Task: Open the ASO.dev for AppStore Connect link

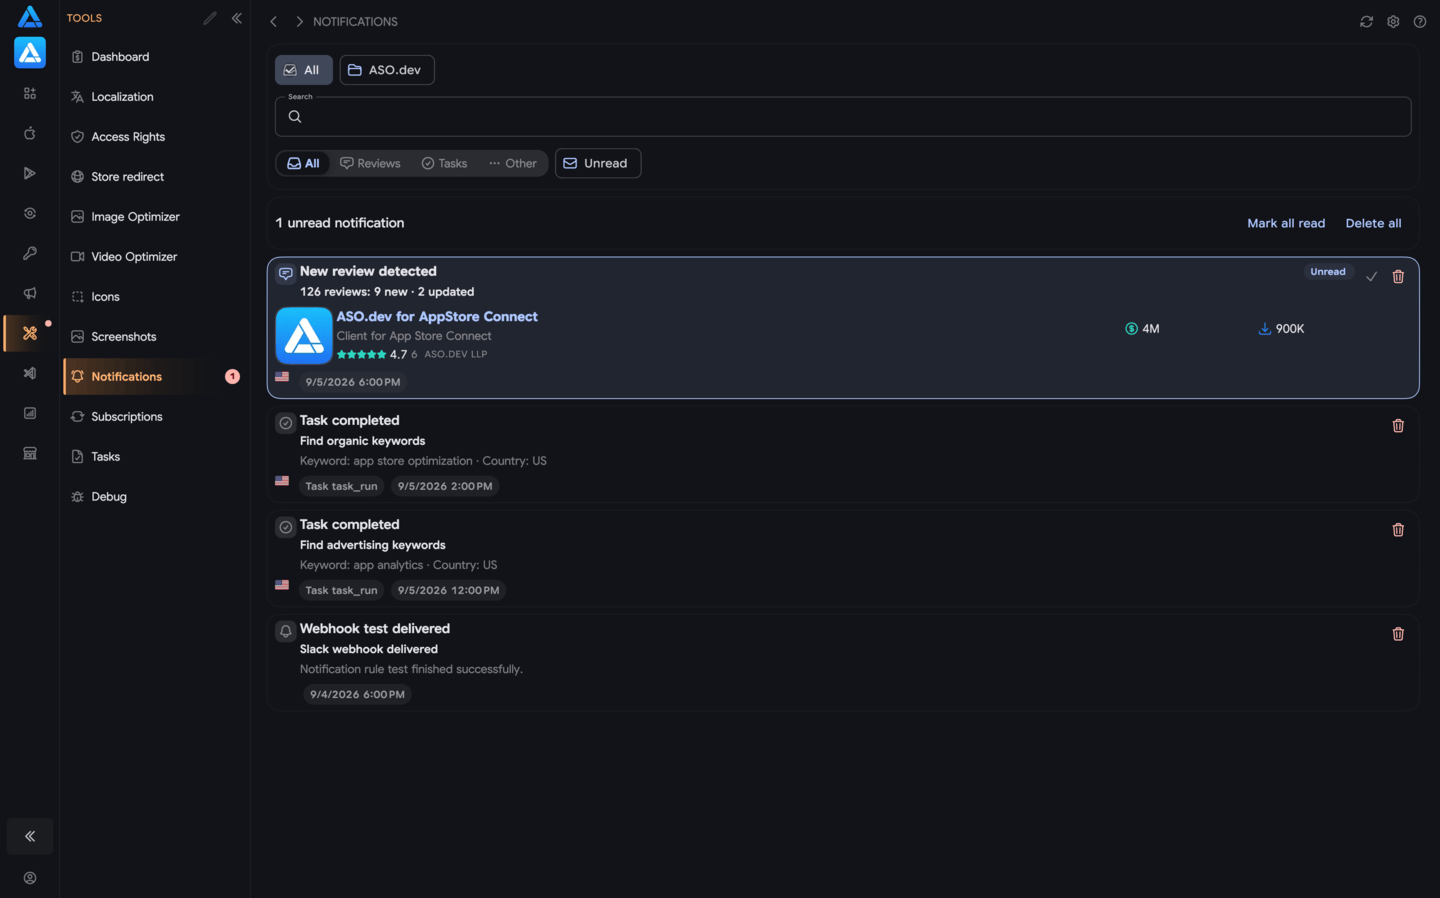Action: (x=437, y=317)
